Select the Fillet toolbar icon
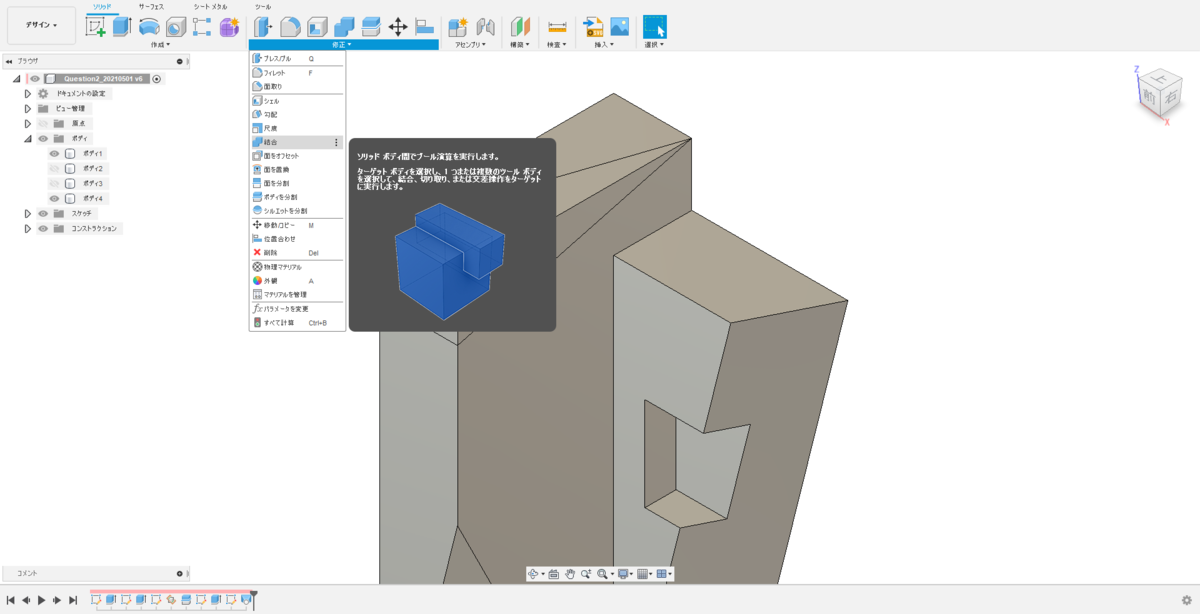Screen dimensions: 1200x614 [290, 27]
